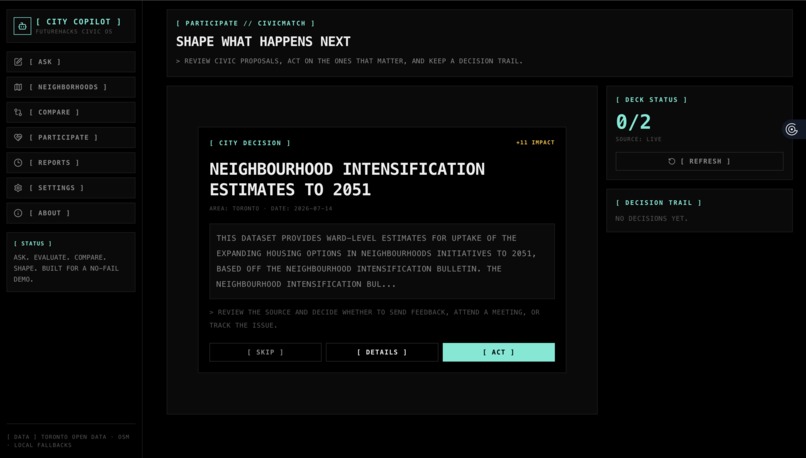The height and width of the screenshot is (458, 806).
Task: View Details of the proposal
Action: point(382,352)
